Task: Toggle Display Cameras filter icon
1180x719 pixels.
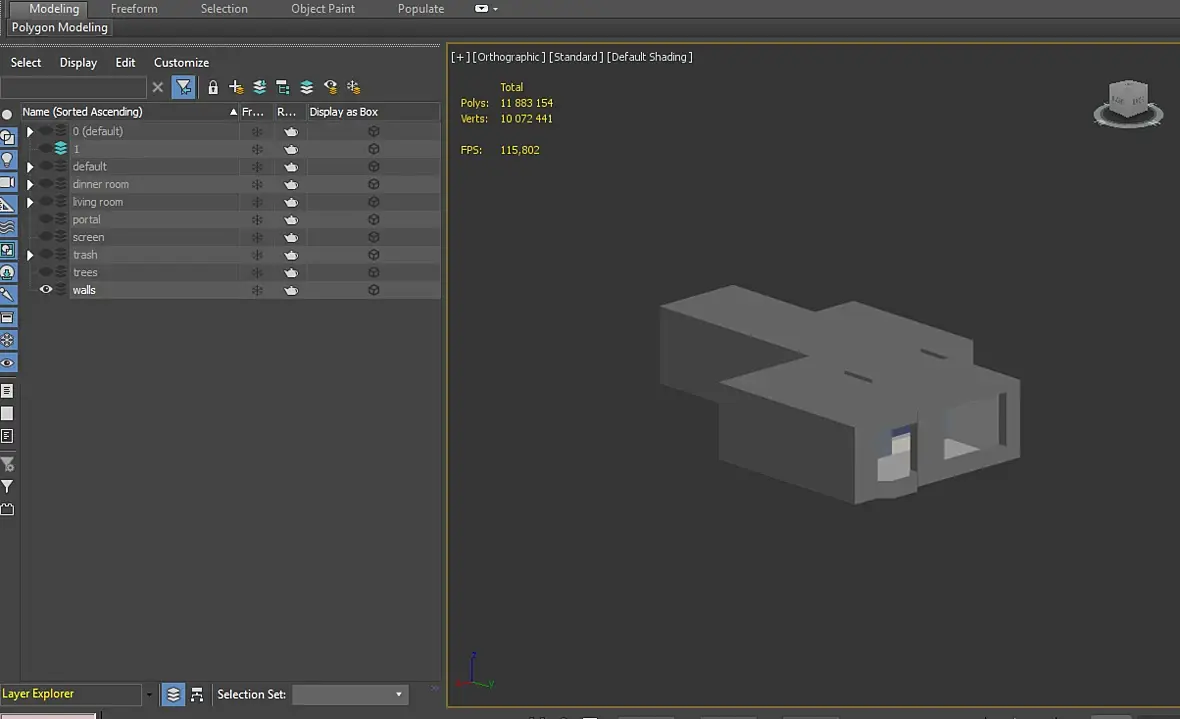Action: pyautogui.click(x=8, y=183)
